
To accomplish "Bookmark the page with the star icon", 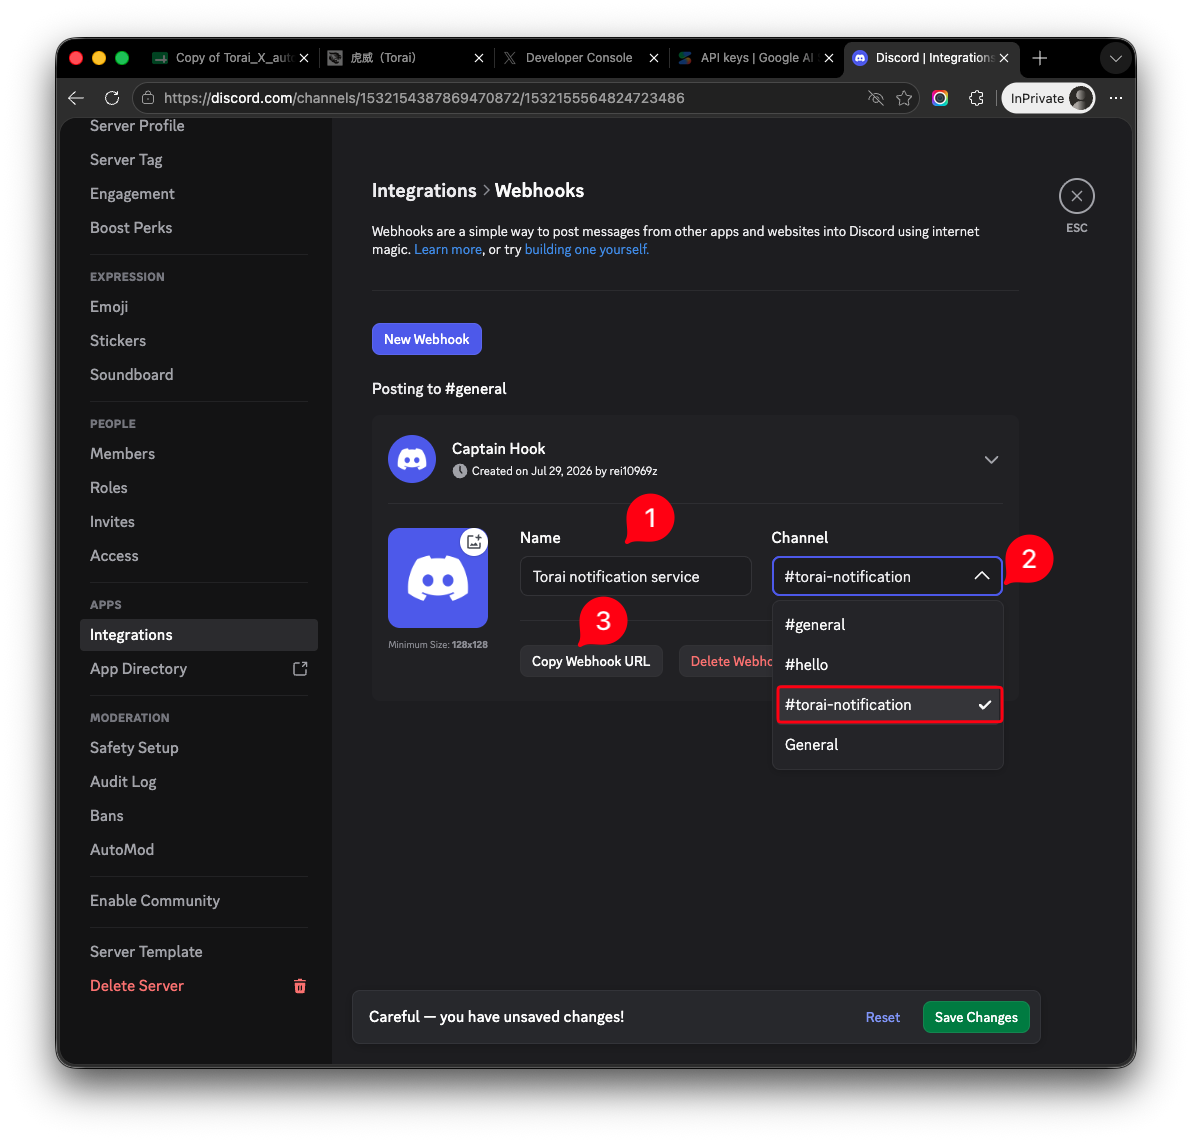I will point(904,98).
